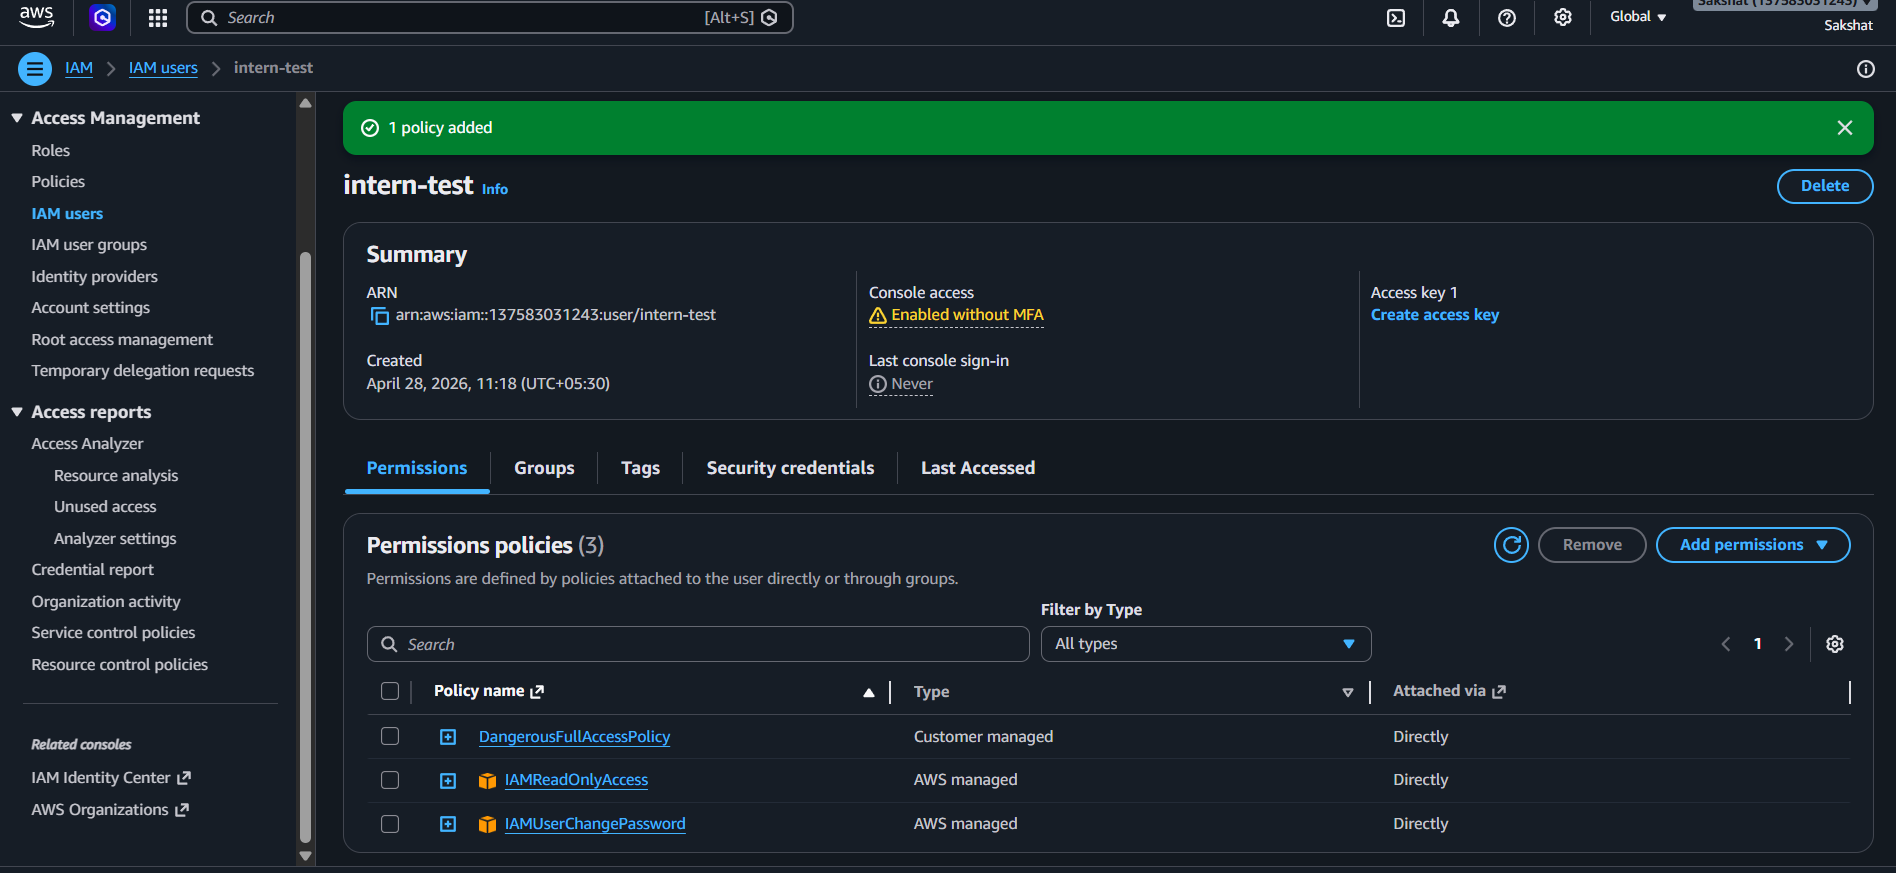1896x873 pixels.
Task: Open the services grid menu
Action: [x=158, y=17]
